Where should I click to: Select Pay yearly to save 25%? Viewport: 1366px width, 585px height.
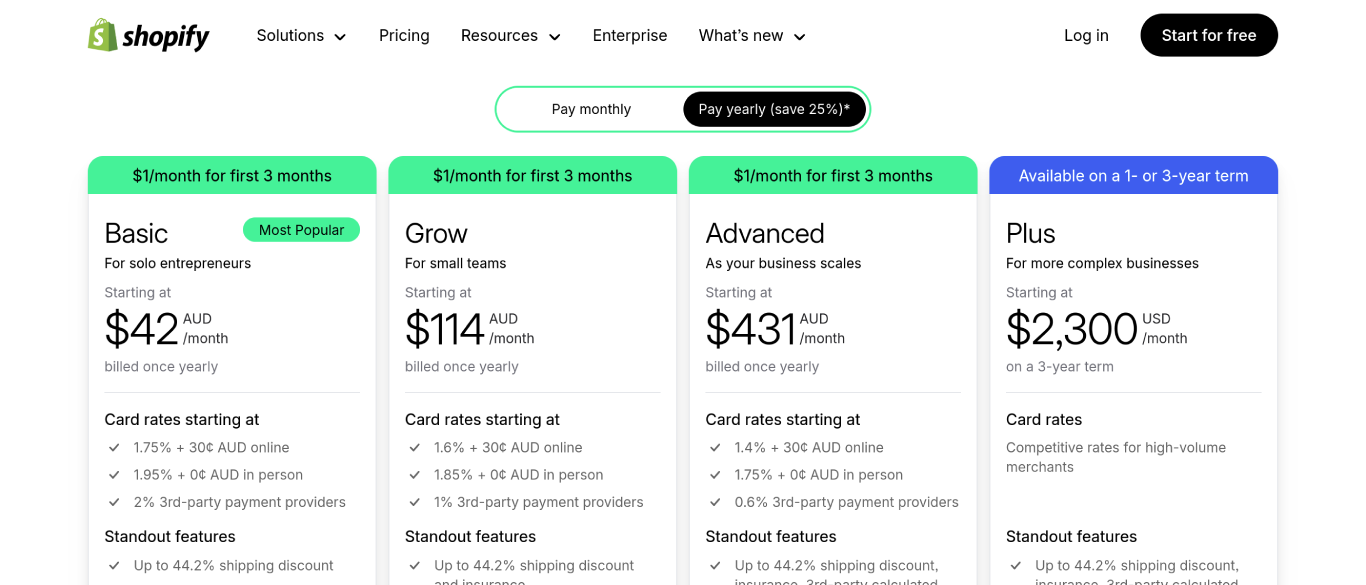[774, 108]
